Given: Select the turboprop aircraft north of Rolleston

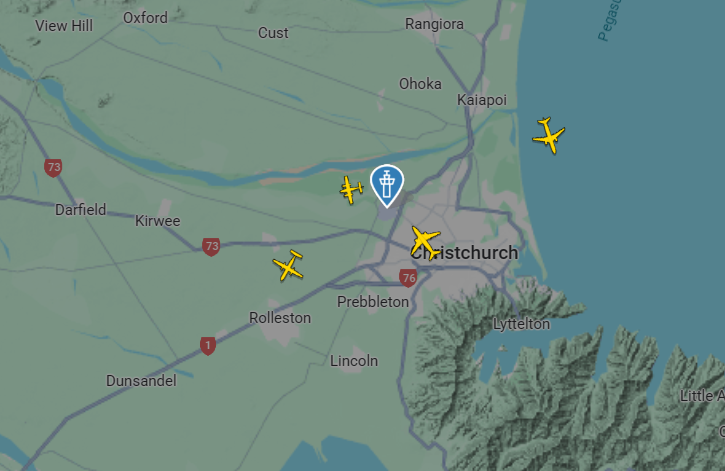Looking at the screenshot, I should [288, 265].
